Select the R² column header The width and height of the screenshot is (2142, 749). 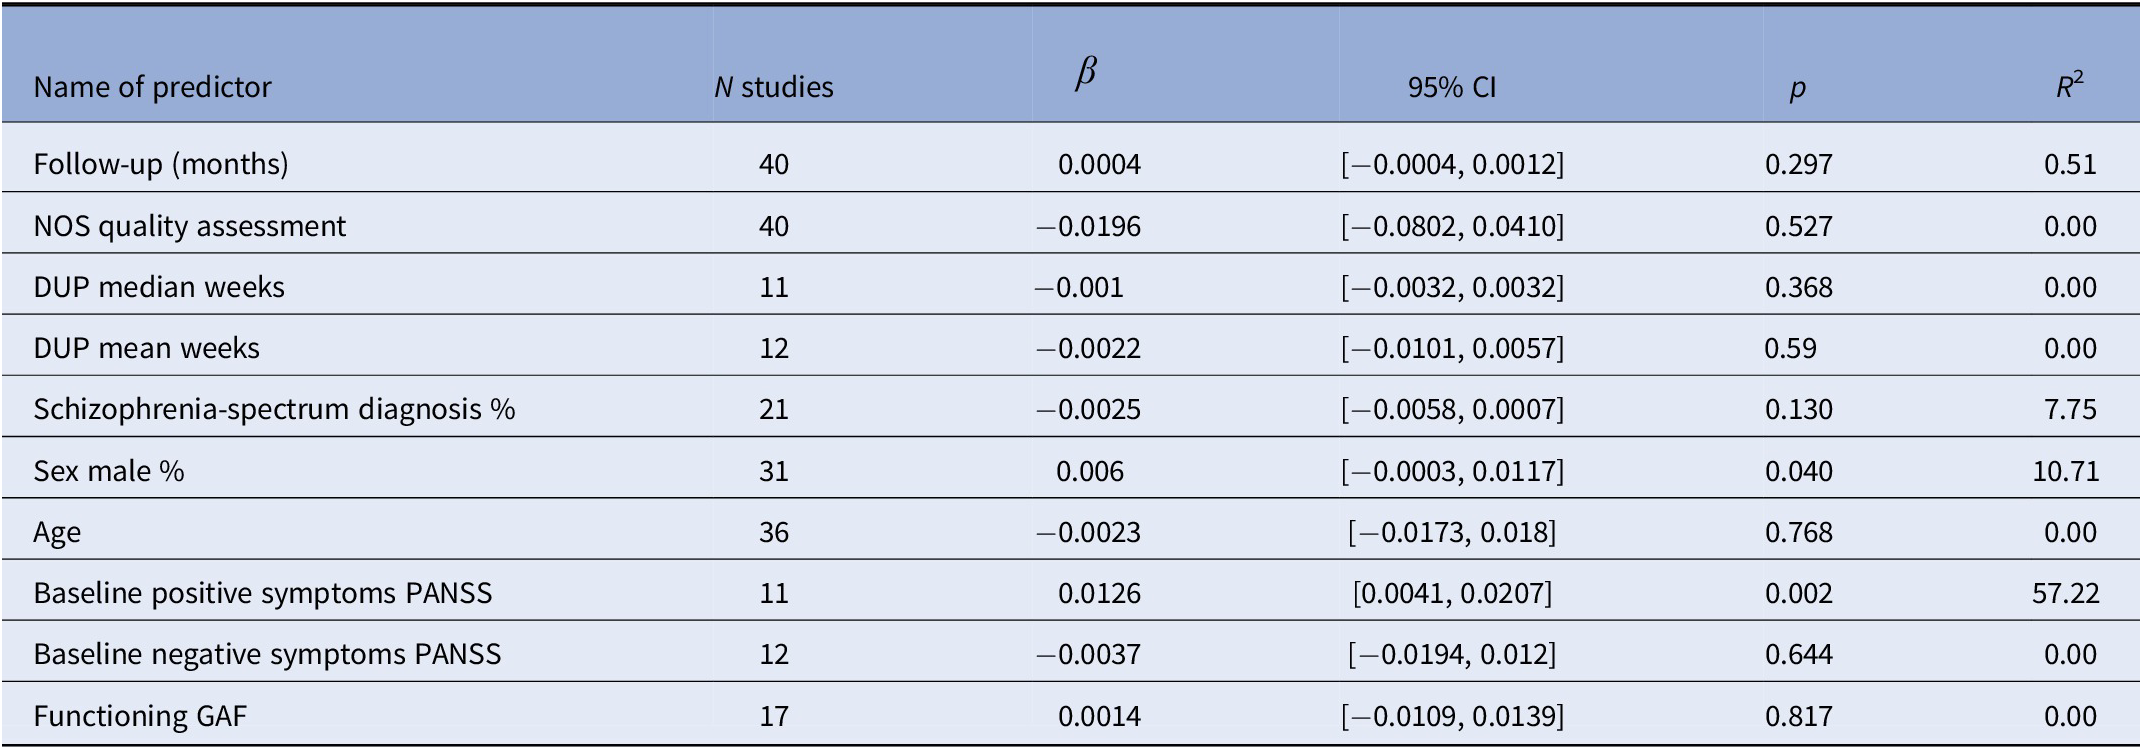pyautogui.click(x=2069, y=87)
